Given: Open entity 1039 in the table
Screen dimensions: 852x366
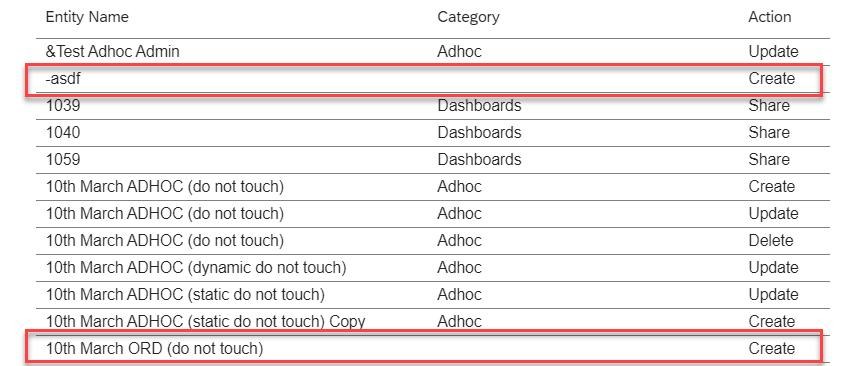Looking at the screenshot, I should (62, 105).
